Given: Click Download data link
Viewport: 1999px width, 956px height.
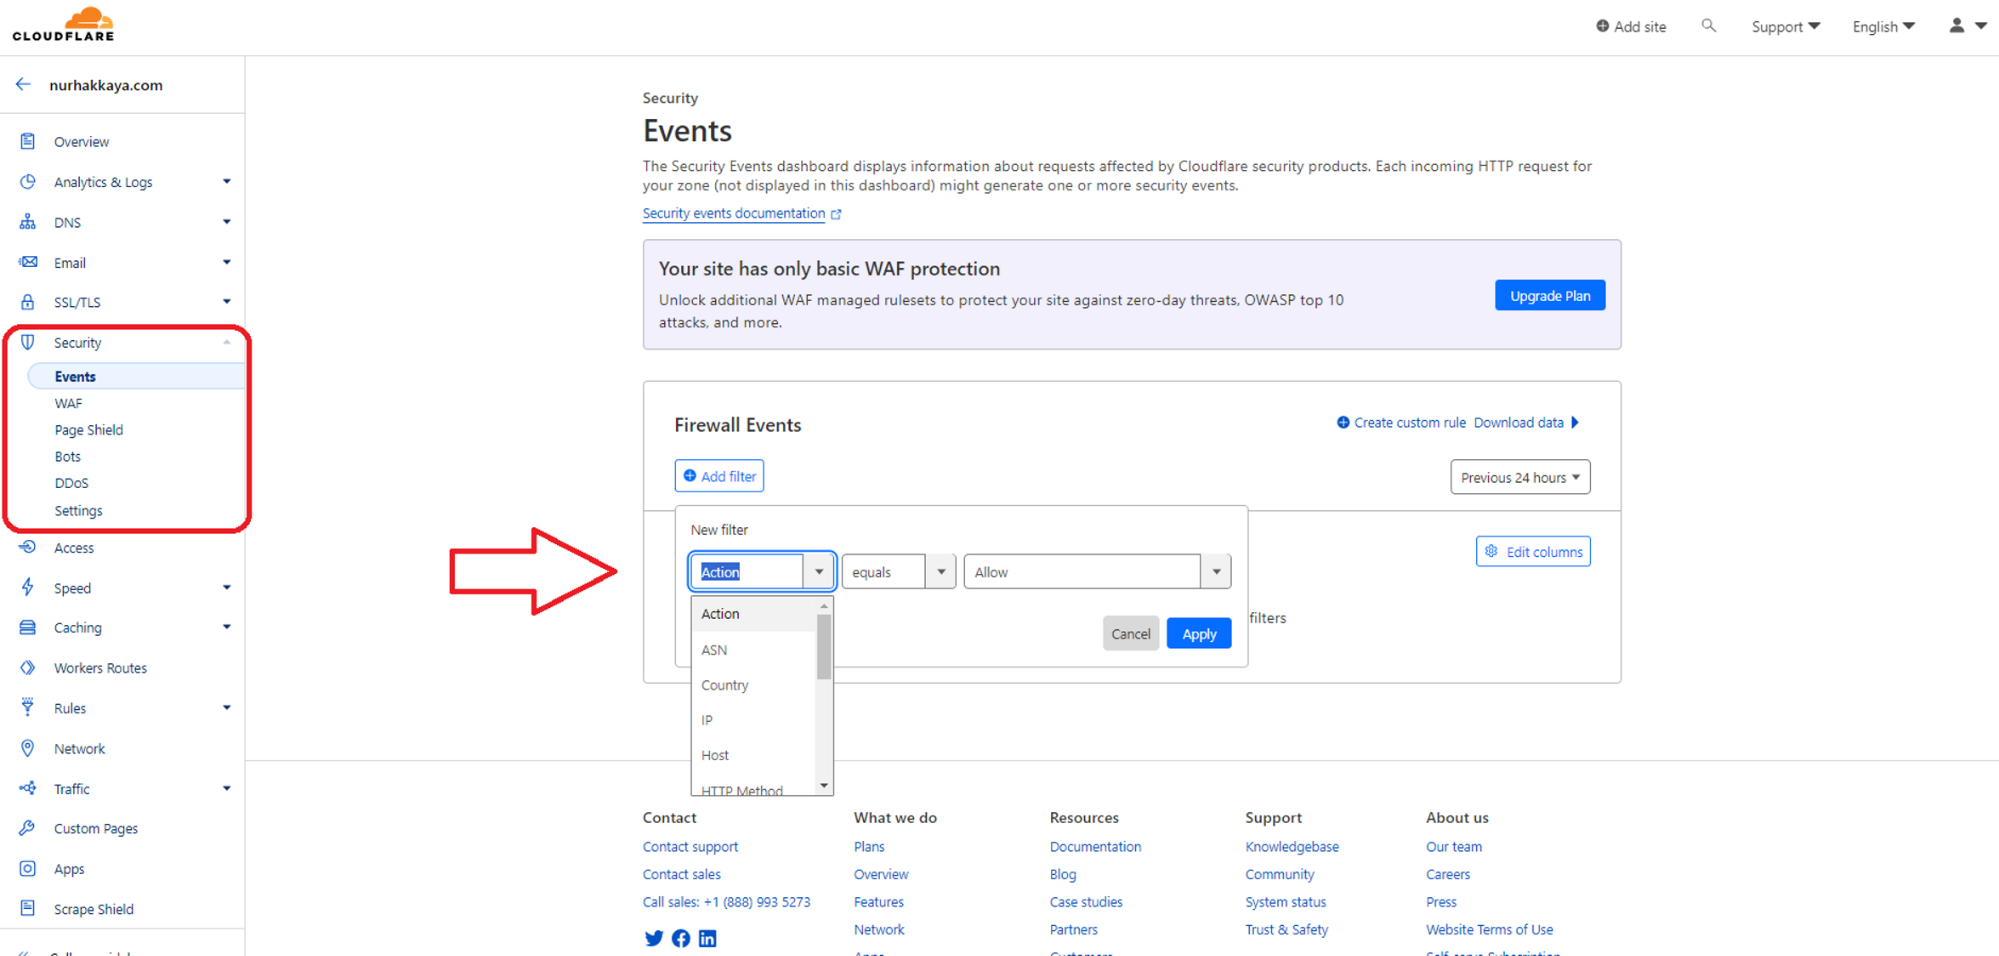Looking at the screenshot, I should [1526, 423].
